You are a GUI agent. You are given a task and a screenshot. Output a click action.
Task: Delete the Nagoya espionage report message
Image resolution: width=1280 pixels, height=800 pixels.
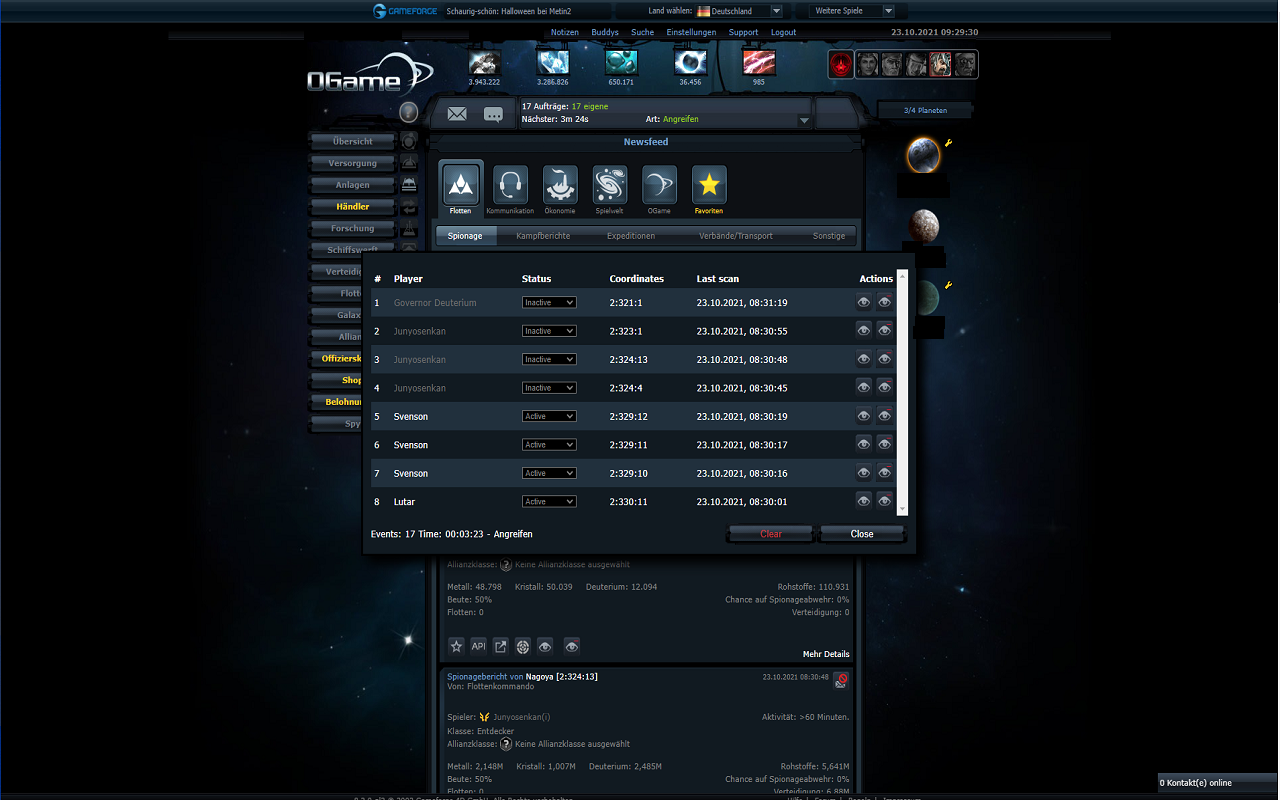[x=842, y=680]
